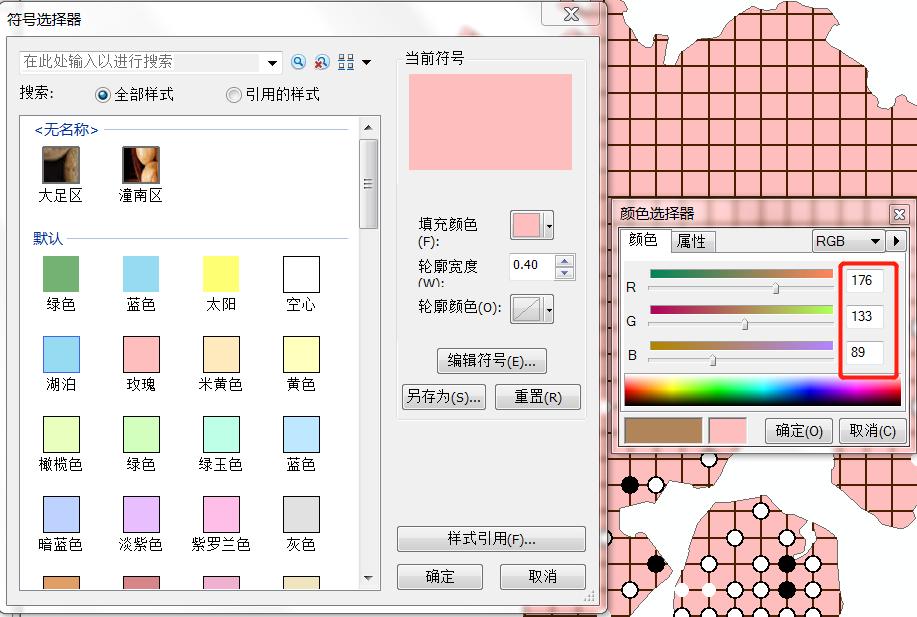Select the 紫罗兰色 violet symbol

click(x=221, y=514)
